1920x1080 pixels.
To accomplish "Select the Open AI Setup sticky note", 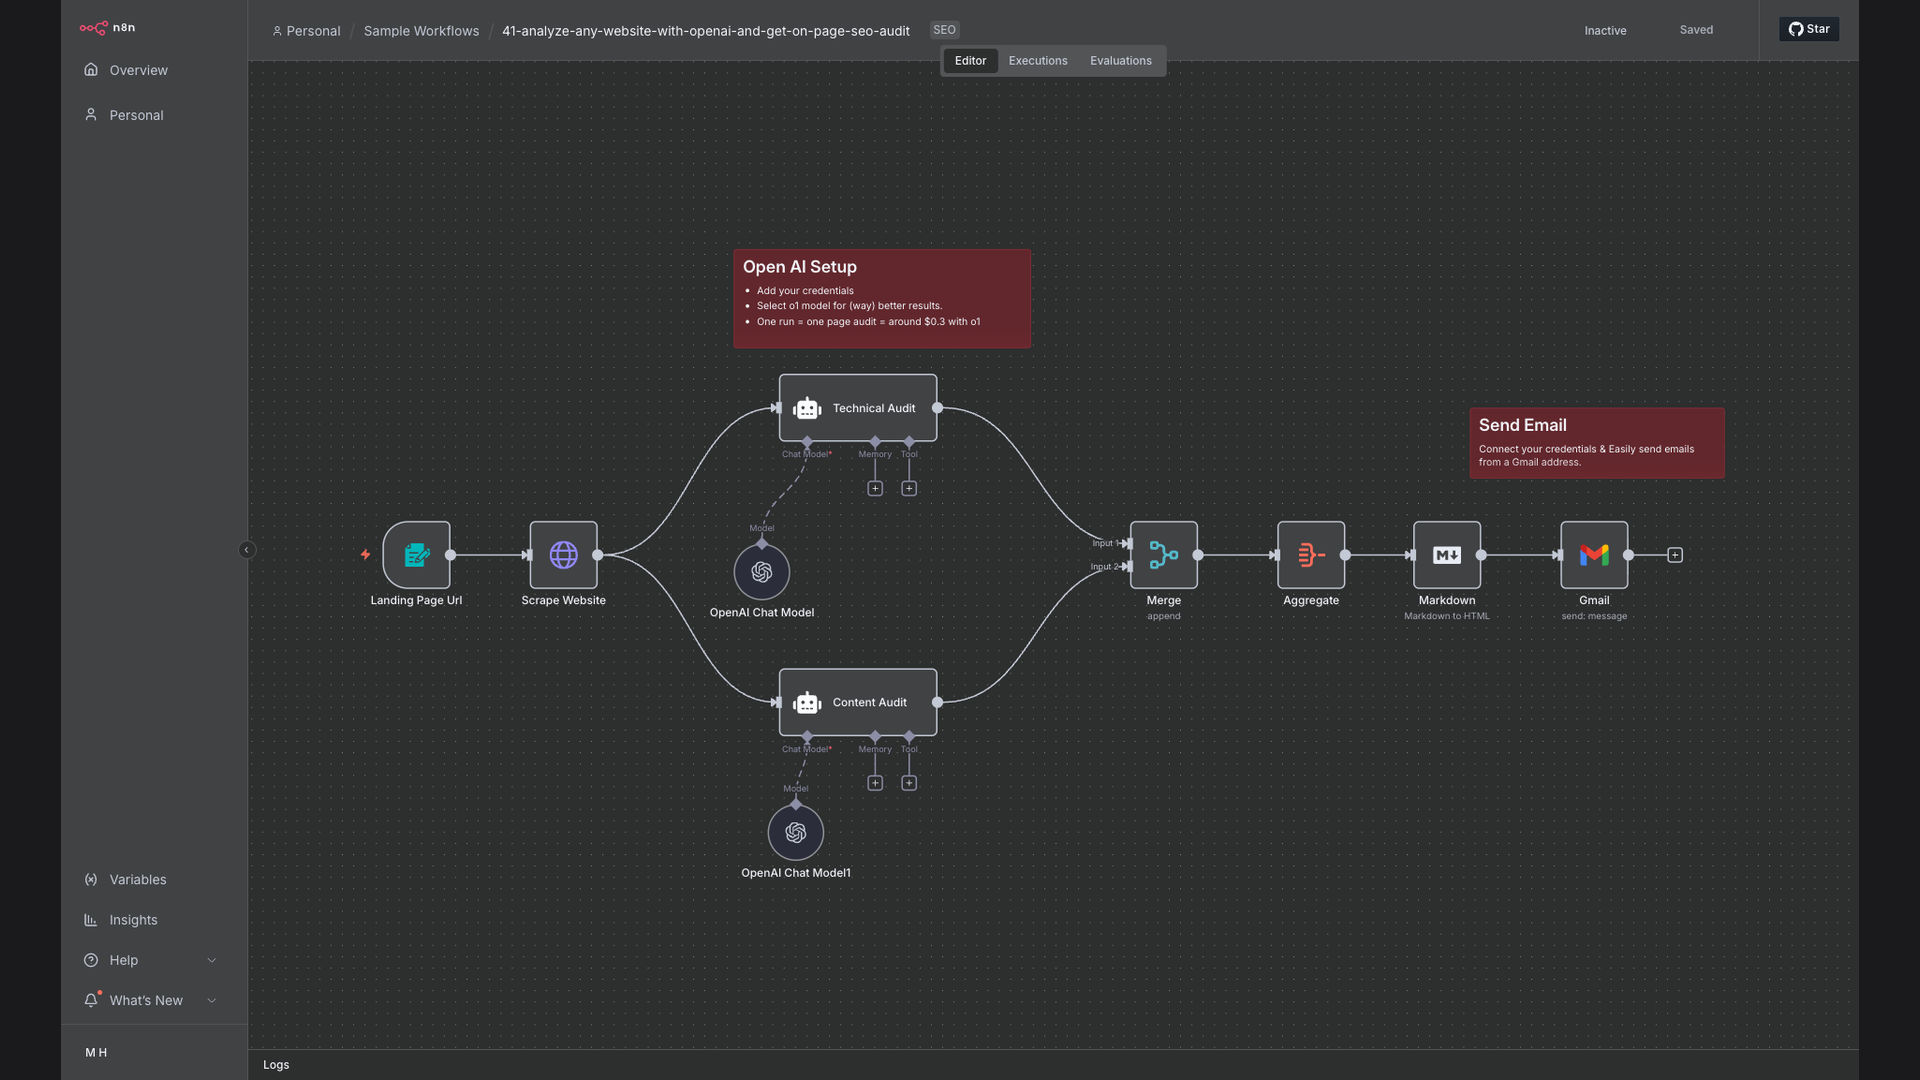I will [882, 299].
